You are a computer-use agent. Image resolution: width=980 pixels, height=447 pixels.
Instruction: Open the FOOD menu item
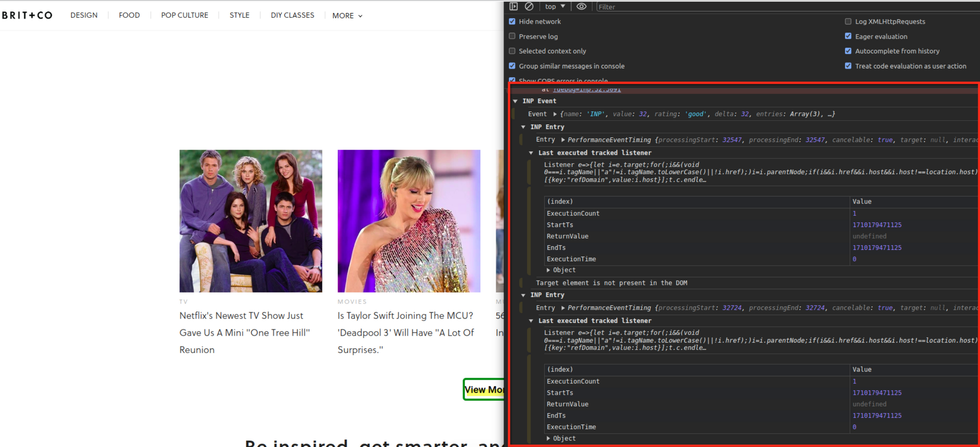pos(129,16)
